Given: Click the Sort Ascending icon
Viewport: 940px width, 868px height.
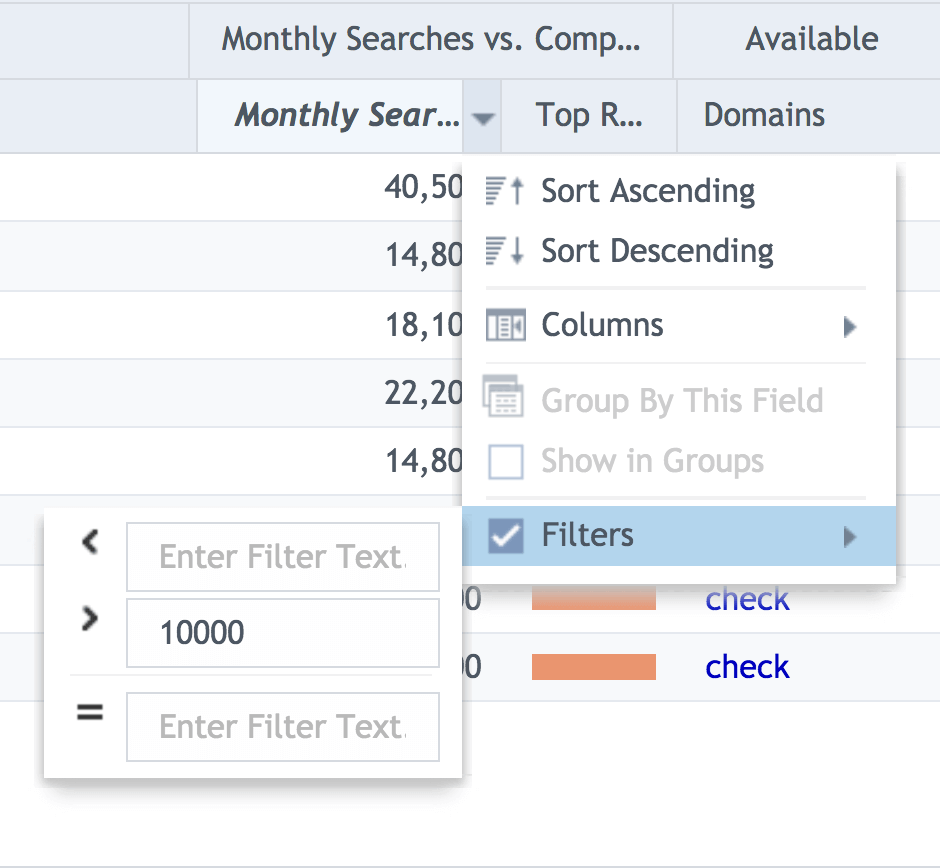Looking at the screenshot, I should click(505, 191).
